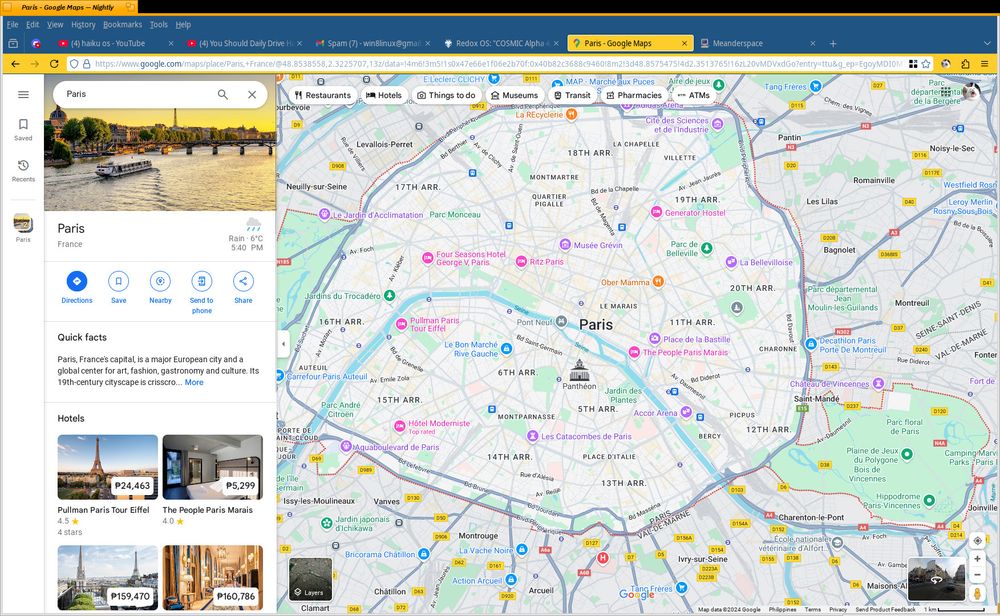Select the Things to do chip

(x=446, y=95)
